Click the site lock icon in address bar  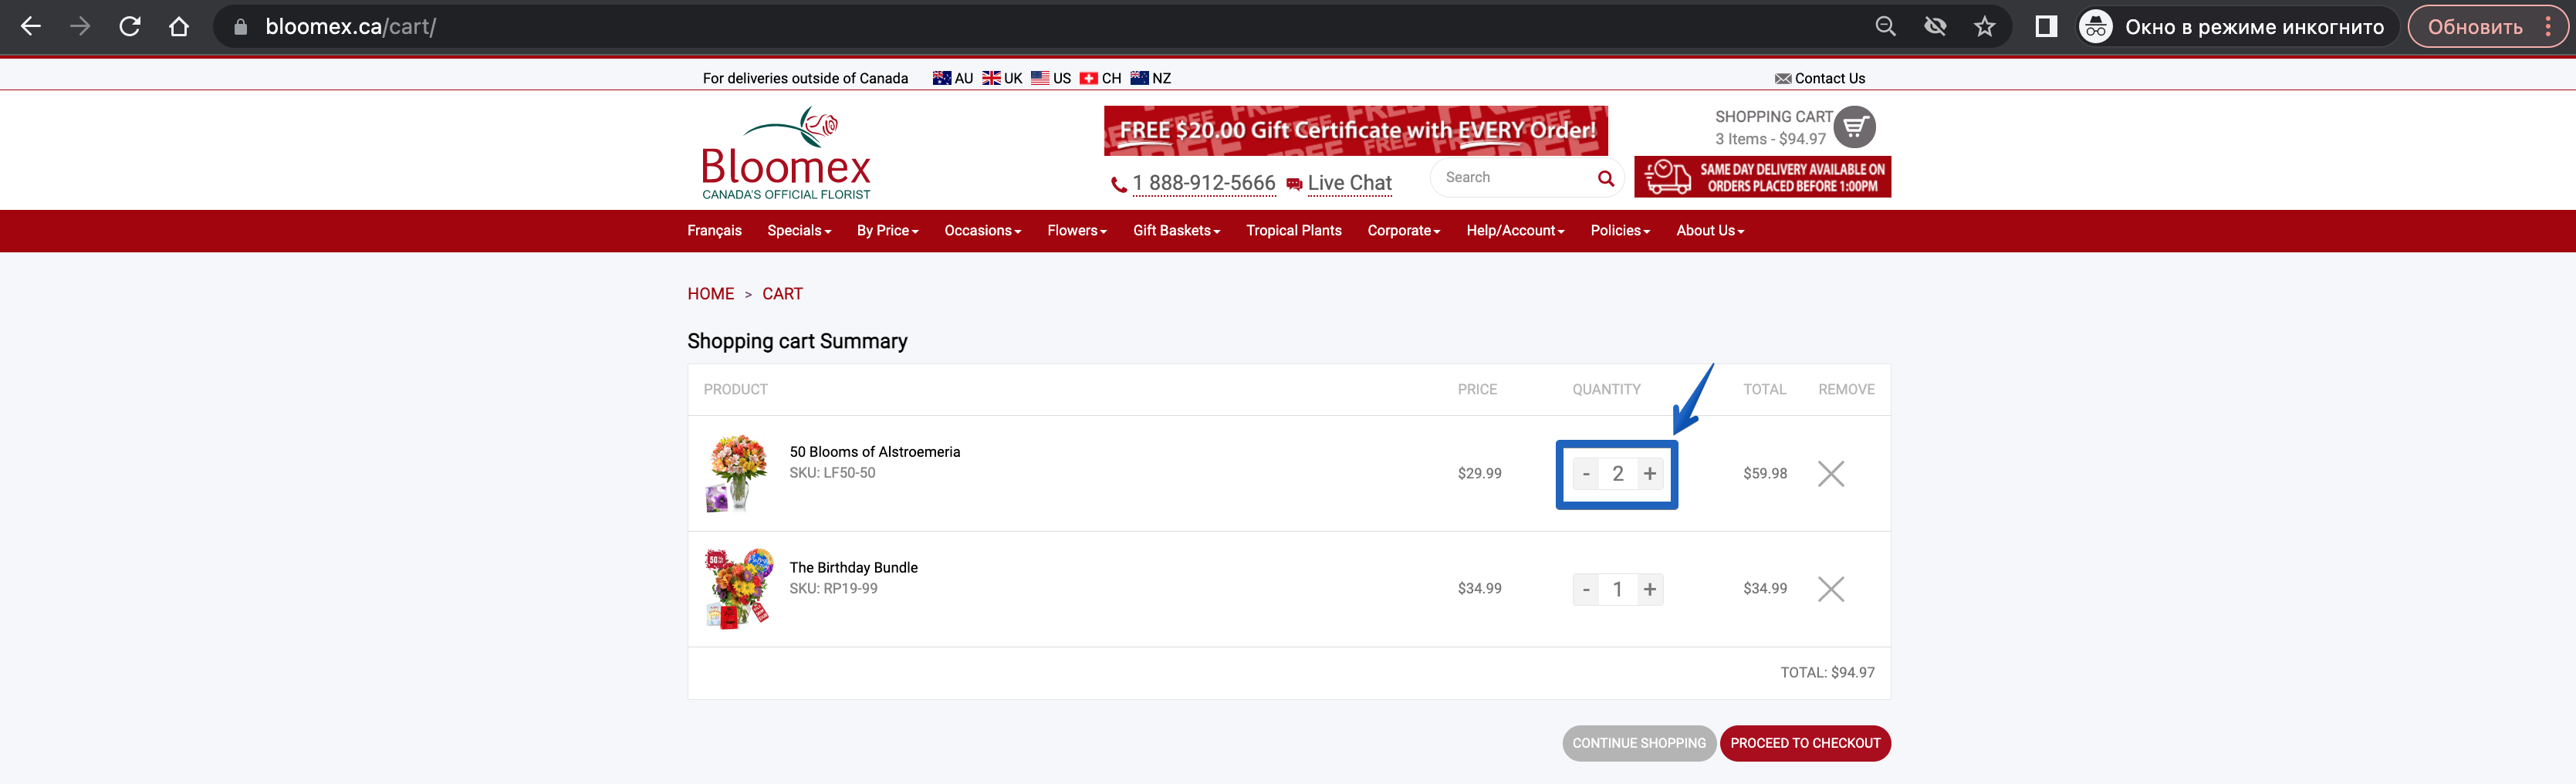pyautogui.click(x=240, y=27)
